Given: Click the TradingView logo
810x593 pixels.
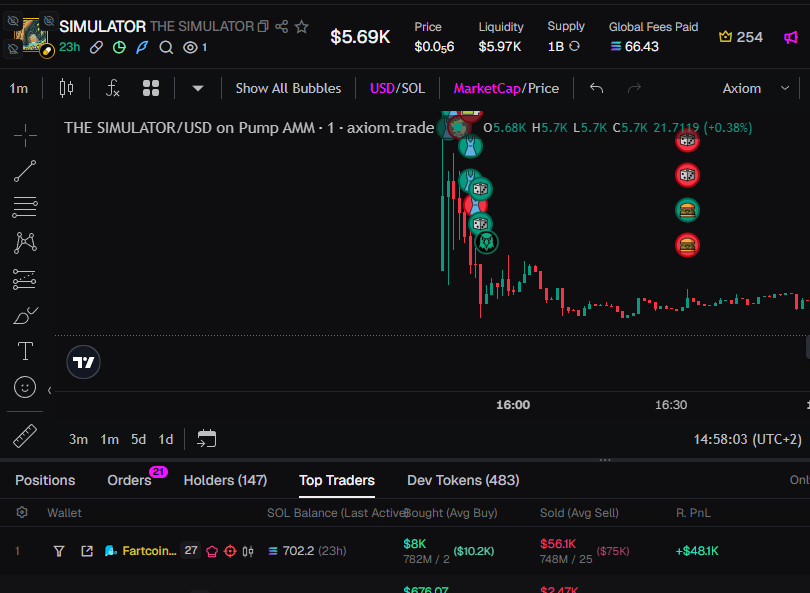Looking at the screenshot, I should click(83, 362).
